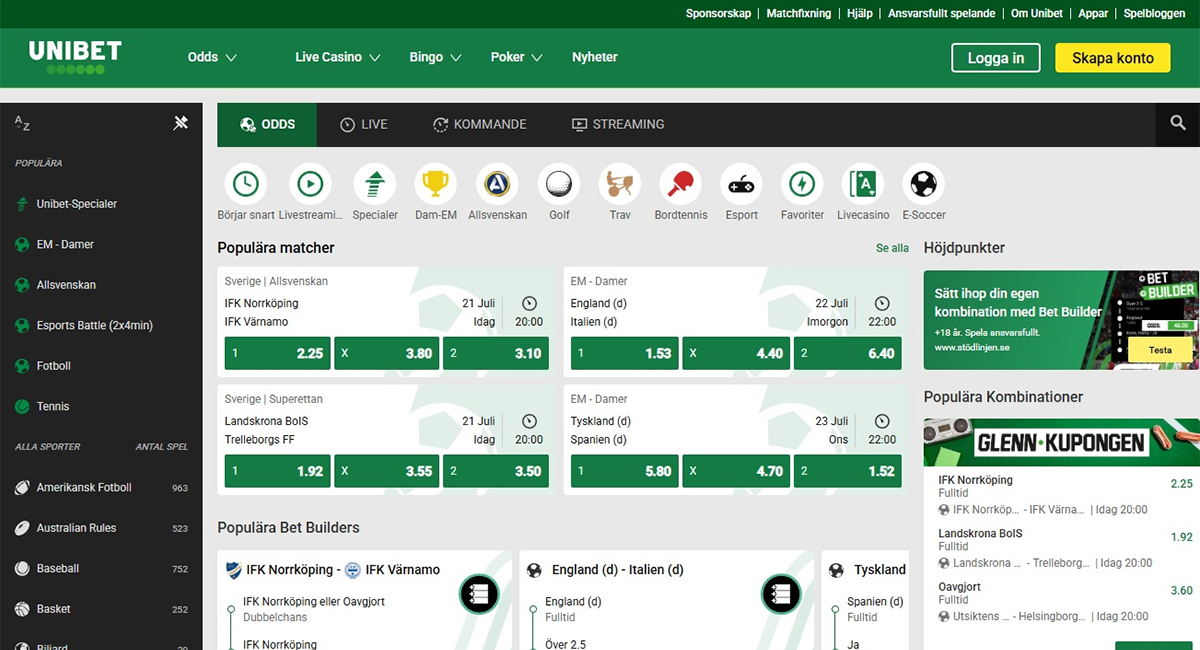Switch to the KOMMANDE tab
This screenshot has height=650, width=1200.
pyautogui.click(x=480, y=124)
